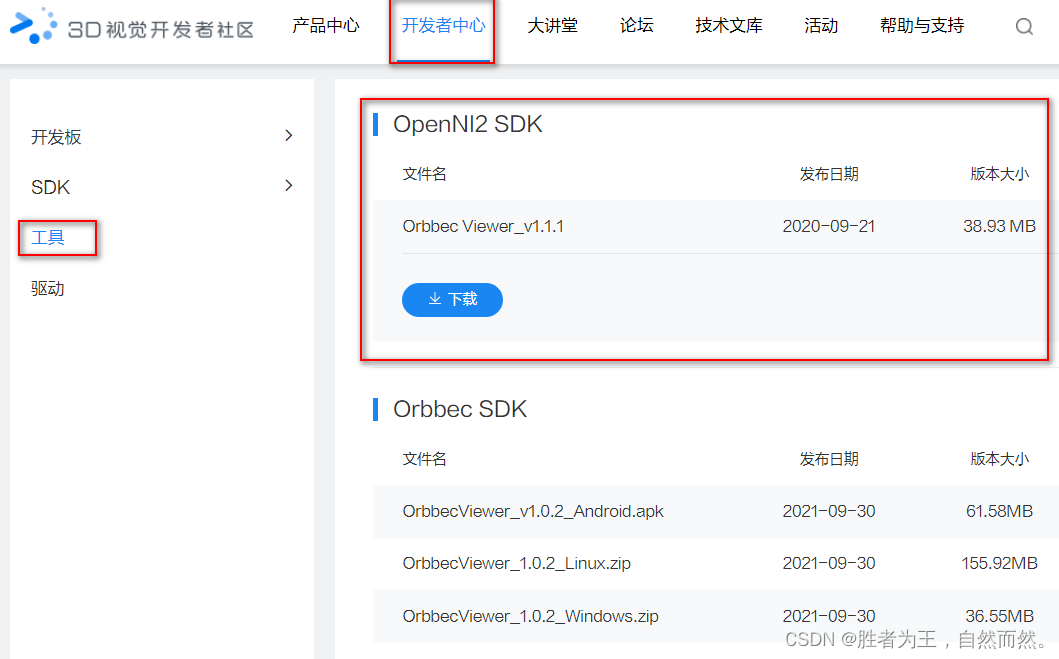Click 文件名 header in OpenNI2 SDK table
1059x659 pixels.
click(424, 174)
